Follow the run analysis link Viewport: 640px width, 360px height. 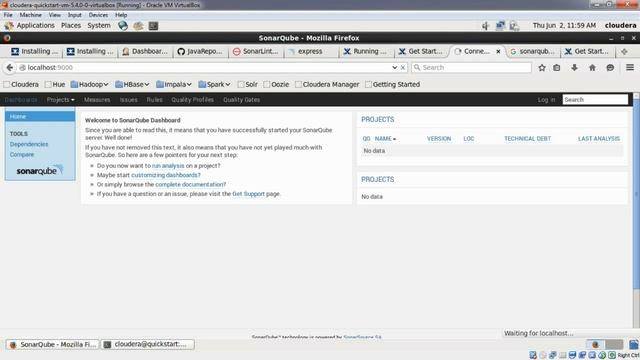168,166
